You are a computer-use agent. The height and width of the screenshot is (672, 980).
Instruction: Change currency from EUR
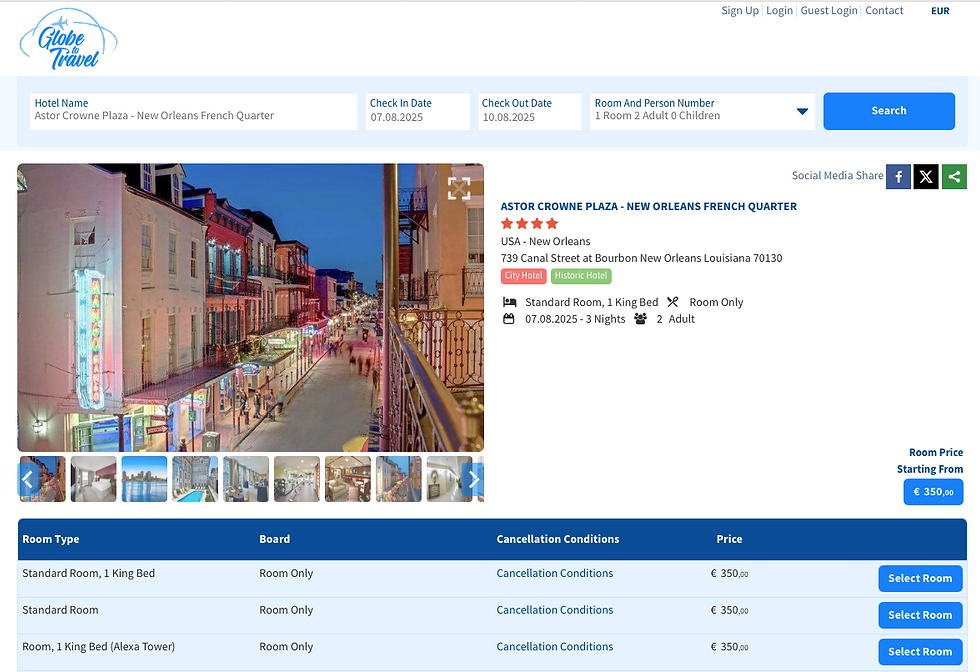pyautogui.click(x=940, y=11)
